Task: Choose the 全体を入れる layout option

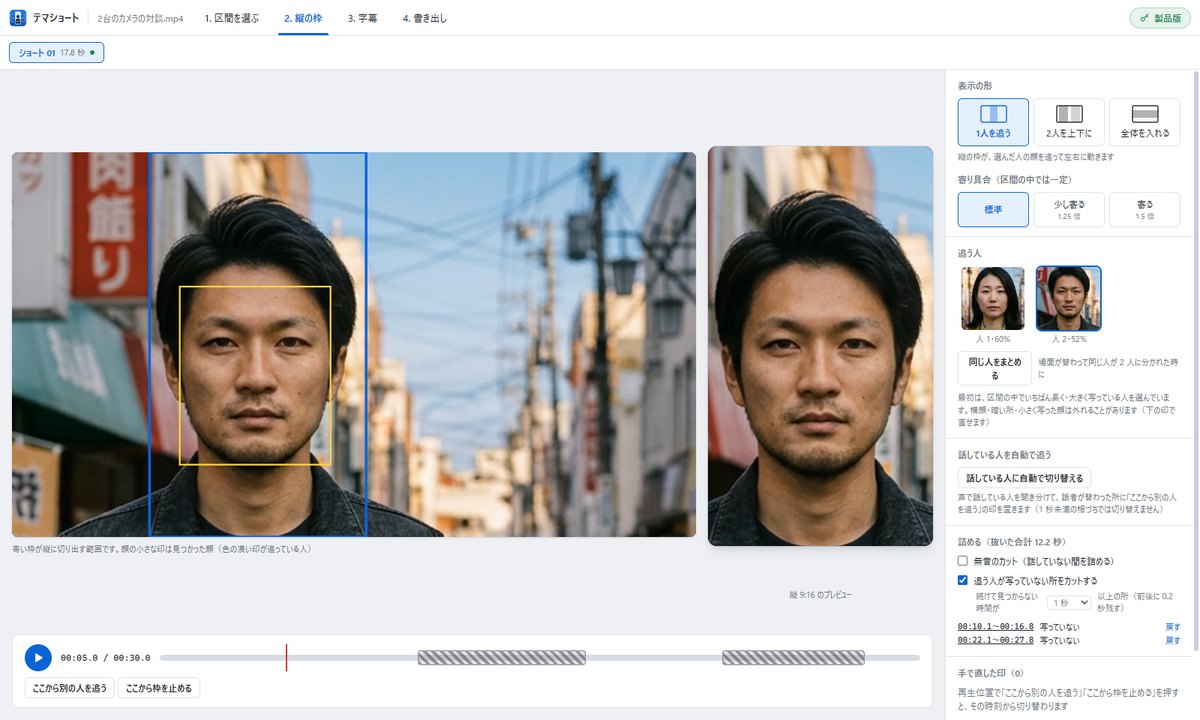Action: [1145, 122]
